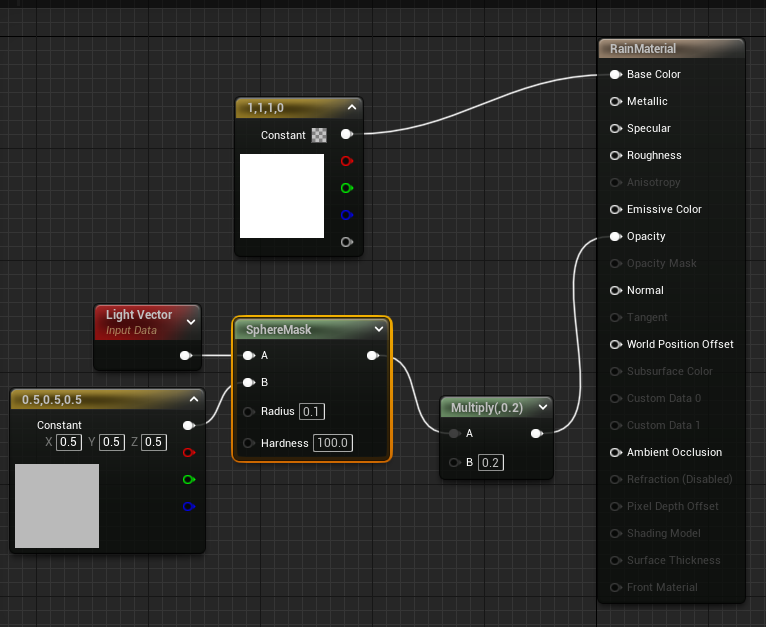Screen dimensions: 766x627
Task: Collapse the 1,1,1,0 constant node
Action: click(x=352, y=107)
